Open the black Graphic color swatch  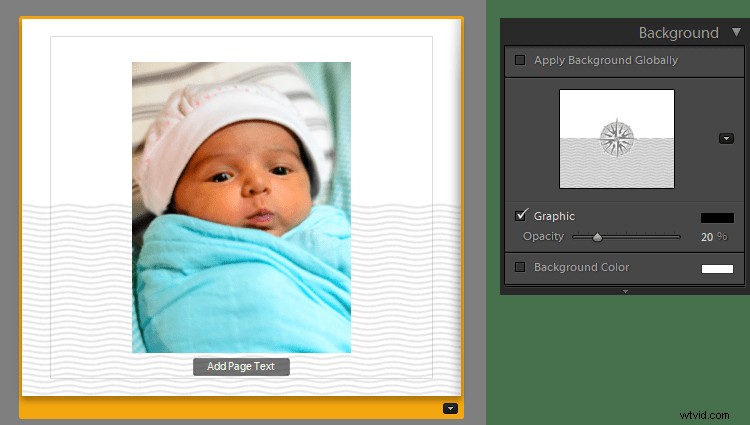tap(717, 218)
